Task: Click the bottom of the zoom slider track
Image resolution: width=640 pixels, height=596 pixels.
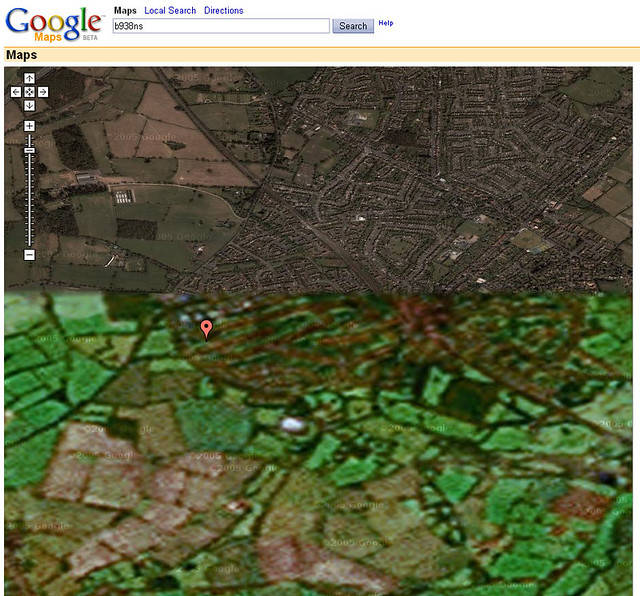Action: [x=29, y=241]
